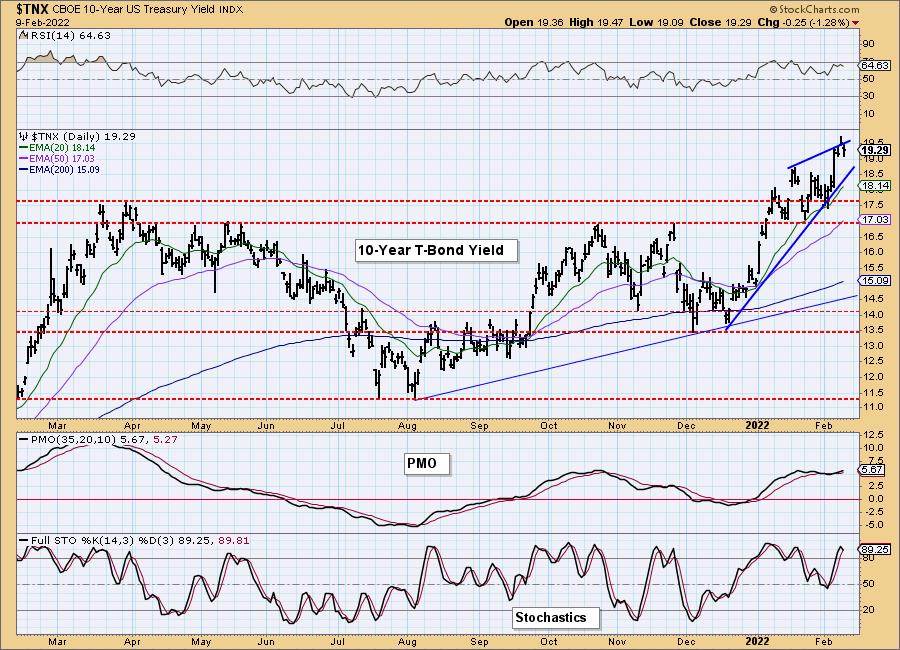Click the 'EMA(20) 18.14' legend entry
This screenshot has width=900, height=650.
tap(62, 148)
